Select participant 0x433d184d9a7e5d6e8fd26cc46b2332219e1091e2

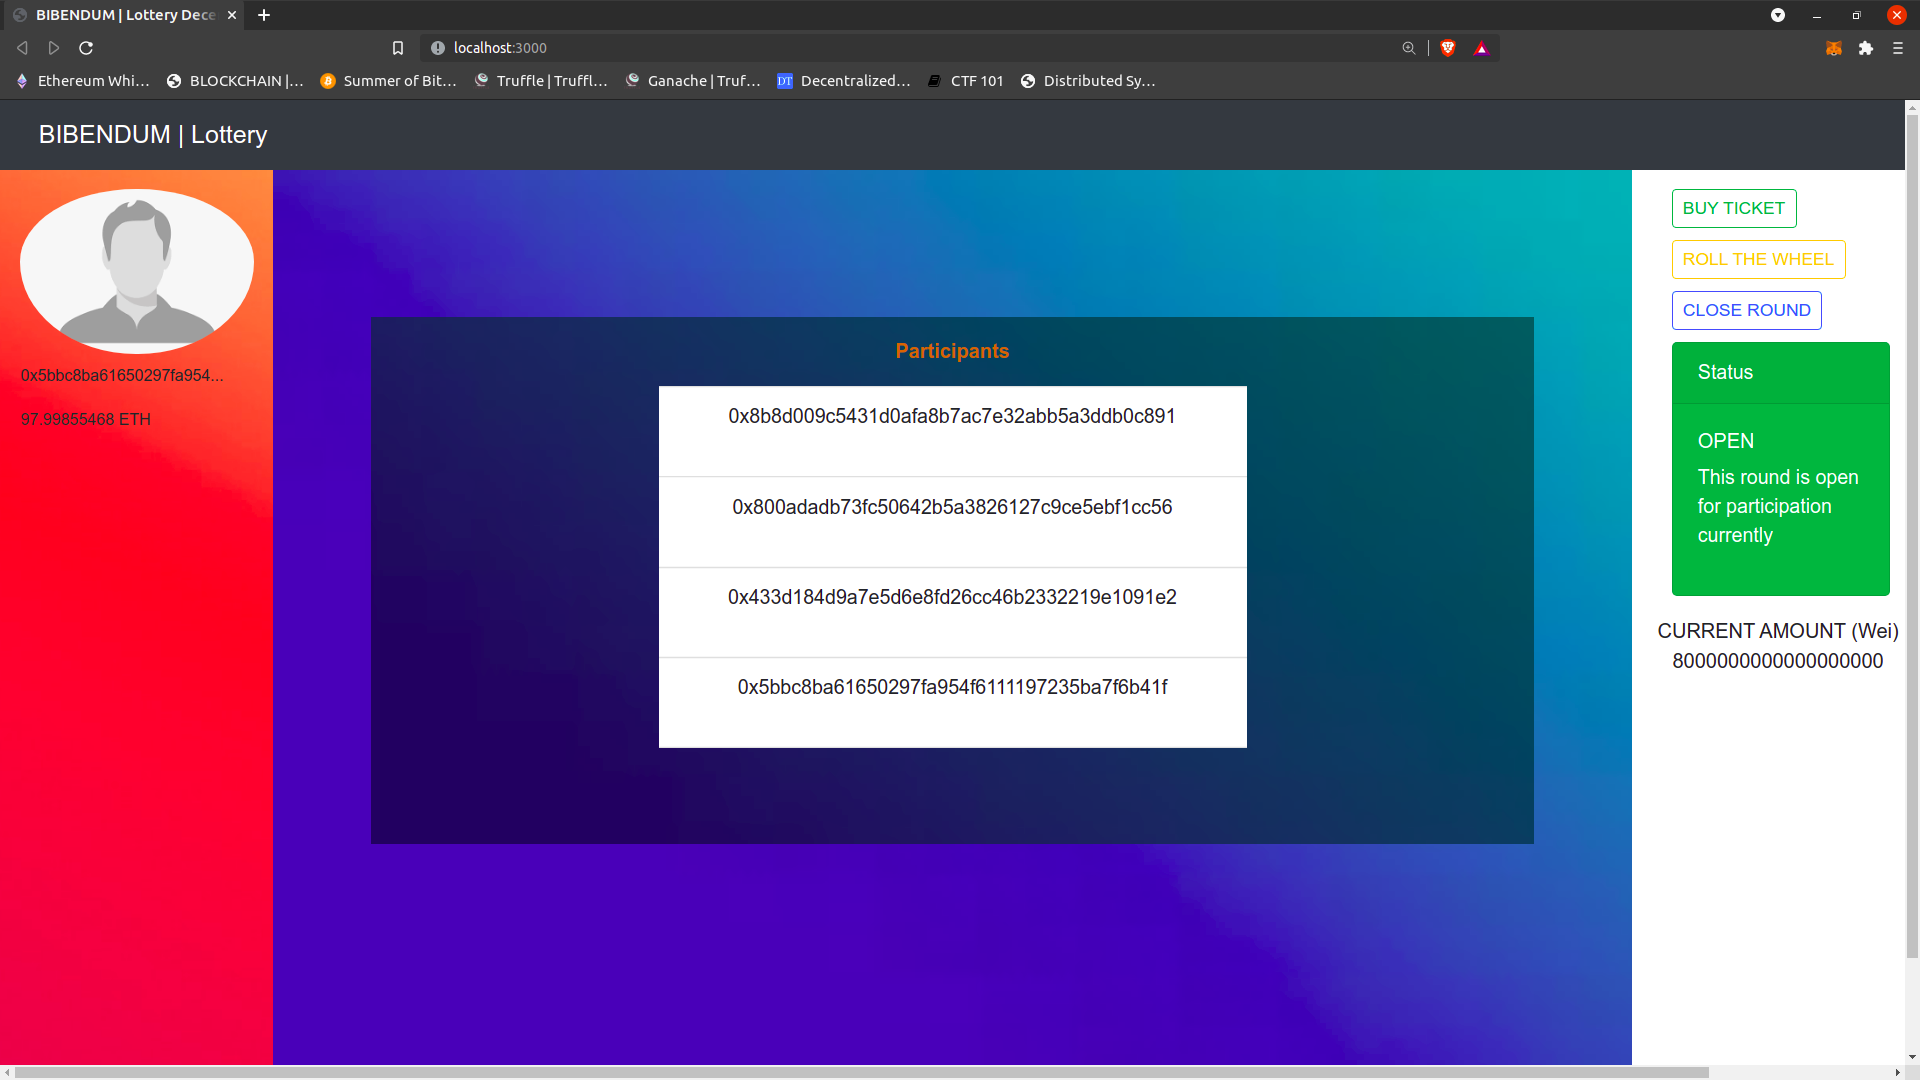coord(952,612)
